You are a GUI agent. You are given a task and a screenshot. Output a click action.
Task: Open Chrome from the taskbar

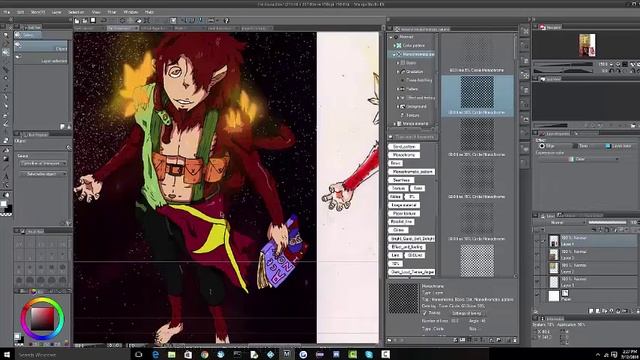point(204,355)
